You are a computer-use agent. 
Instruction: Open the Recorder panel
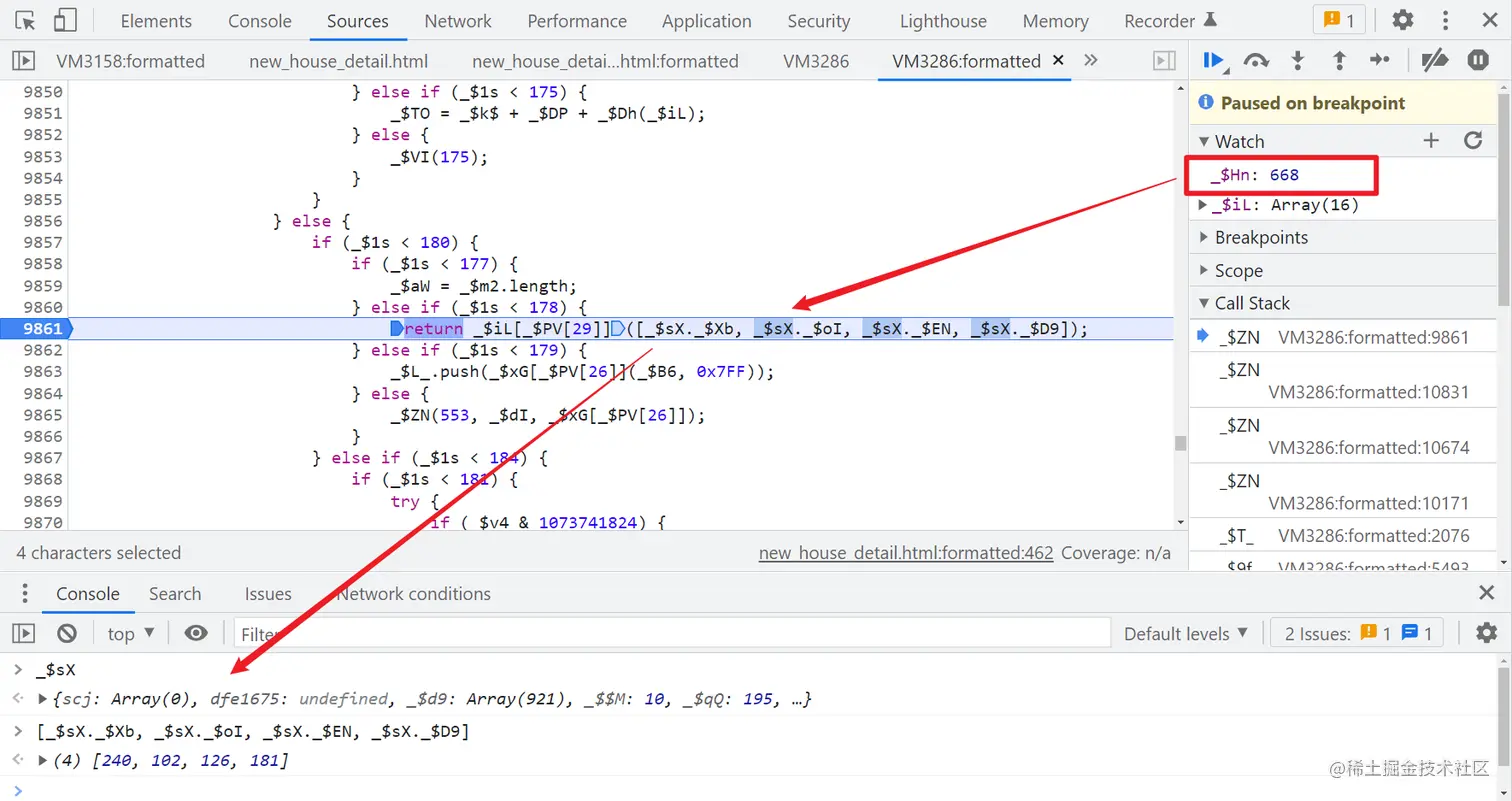pos(1170,21)
